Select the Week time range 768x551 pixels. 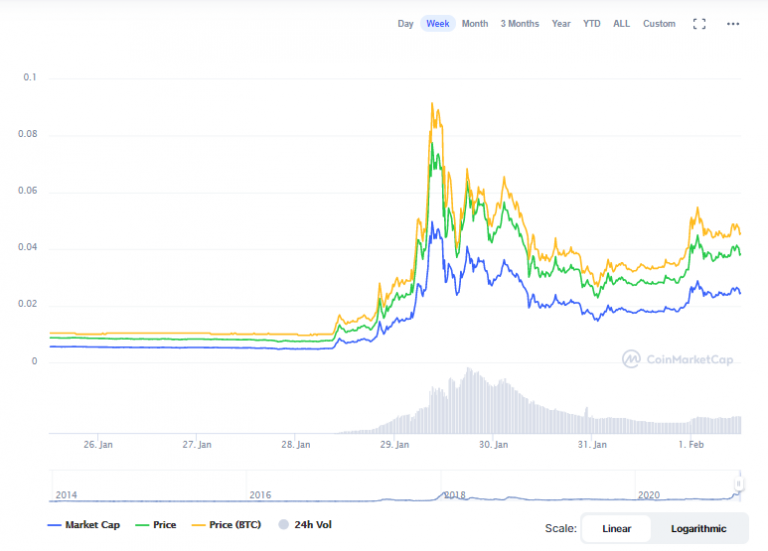click(x=437, y=24)
